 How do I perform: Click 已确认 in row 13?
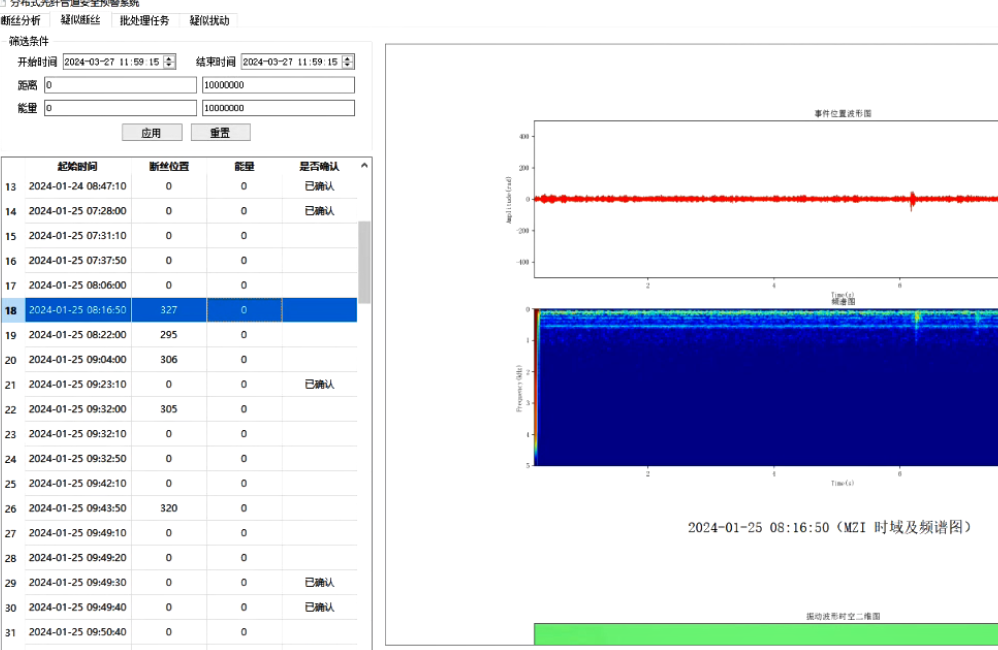click(x=320, y=186)
